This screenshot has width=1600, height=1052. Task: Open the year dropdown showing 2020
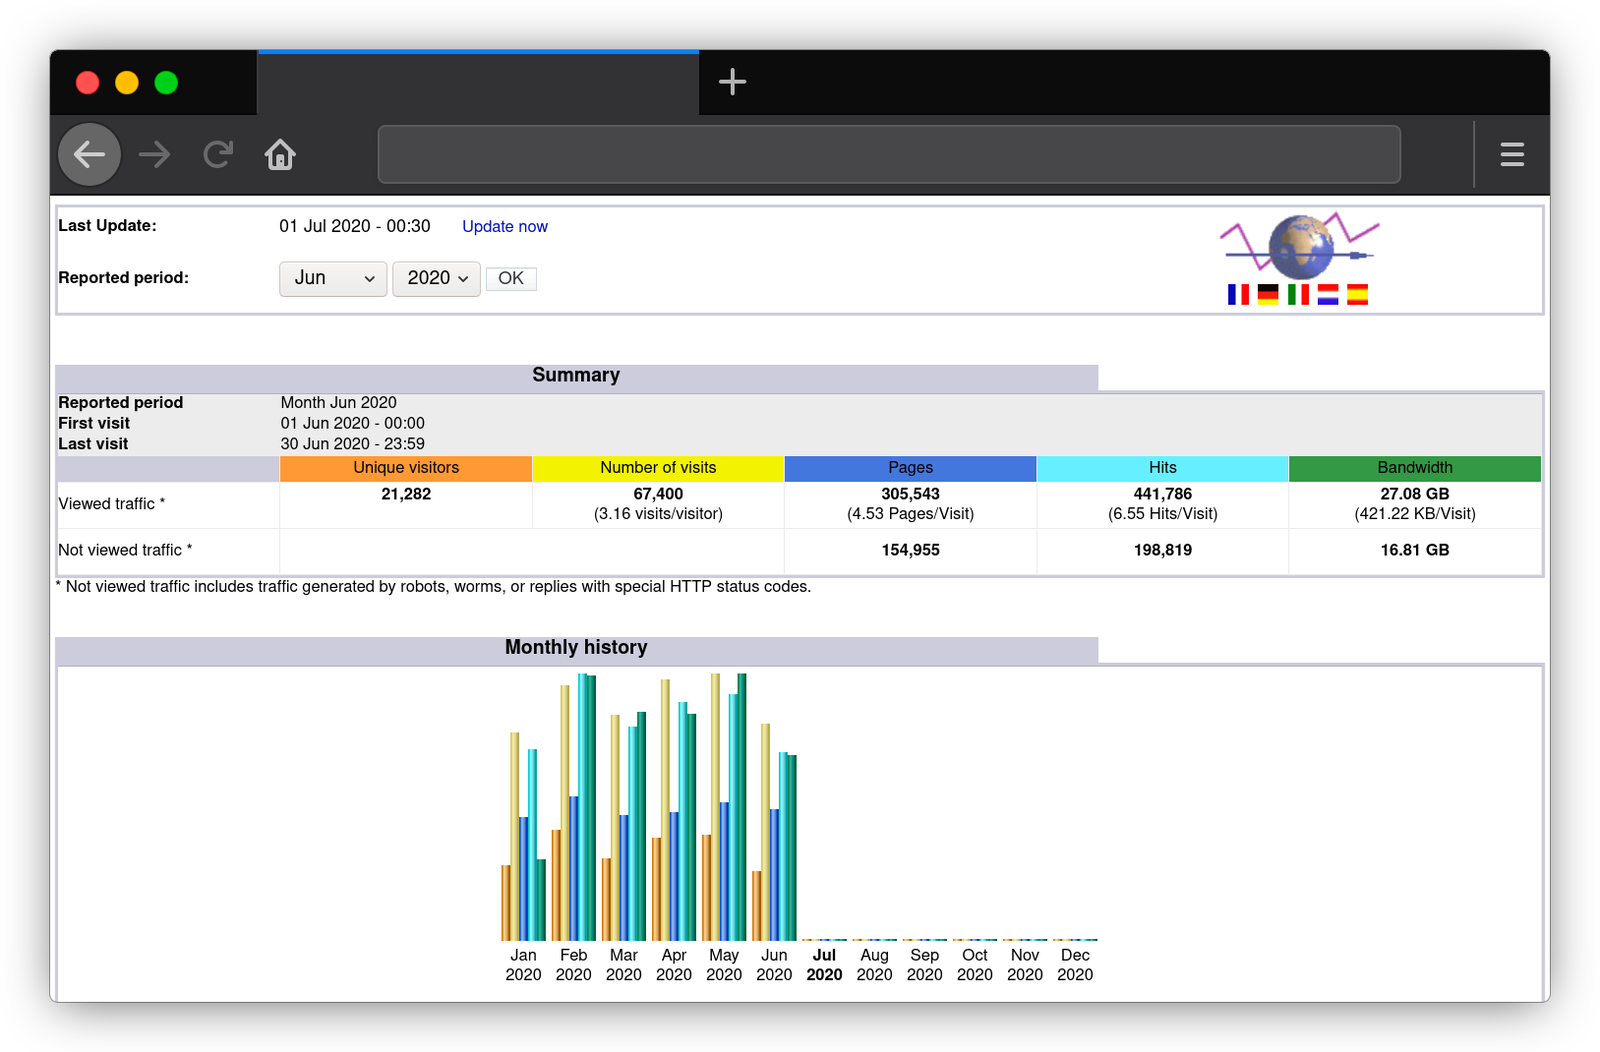[x=436, y=278]
